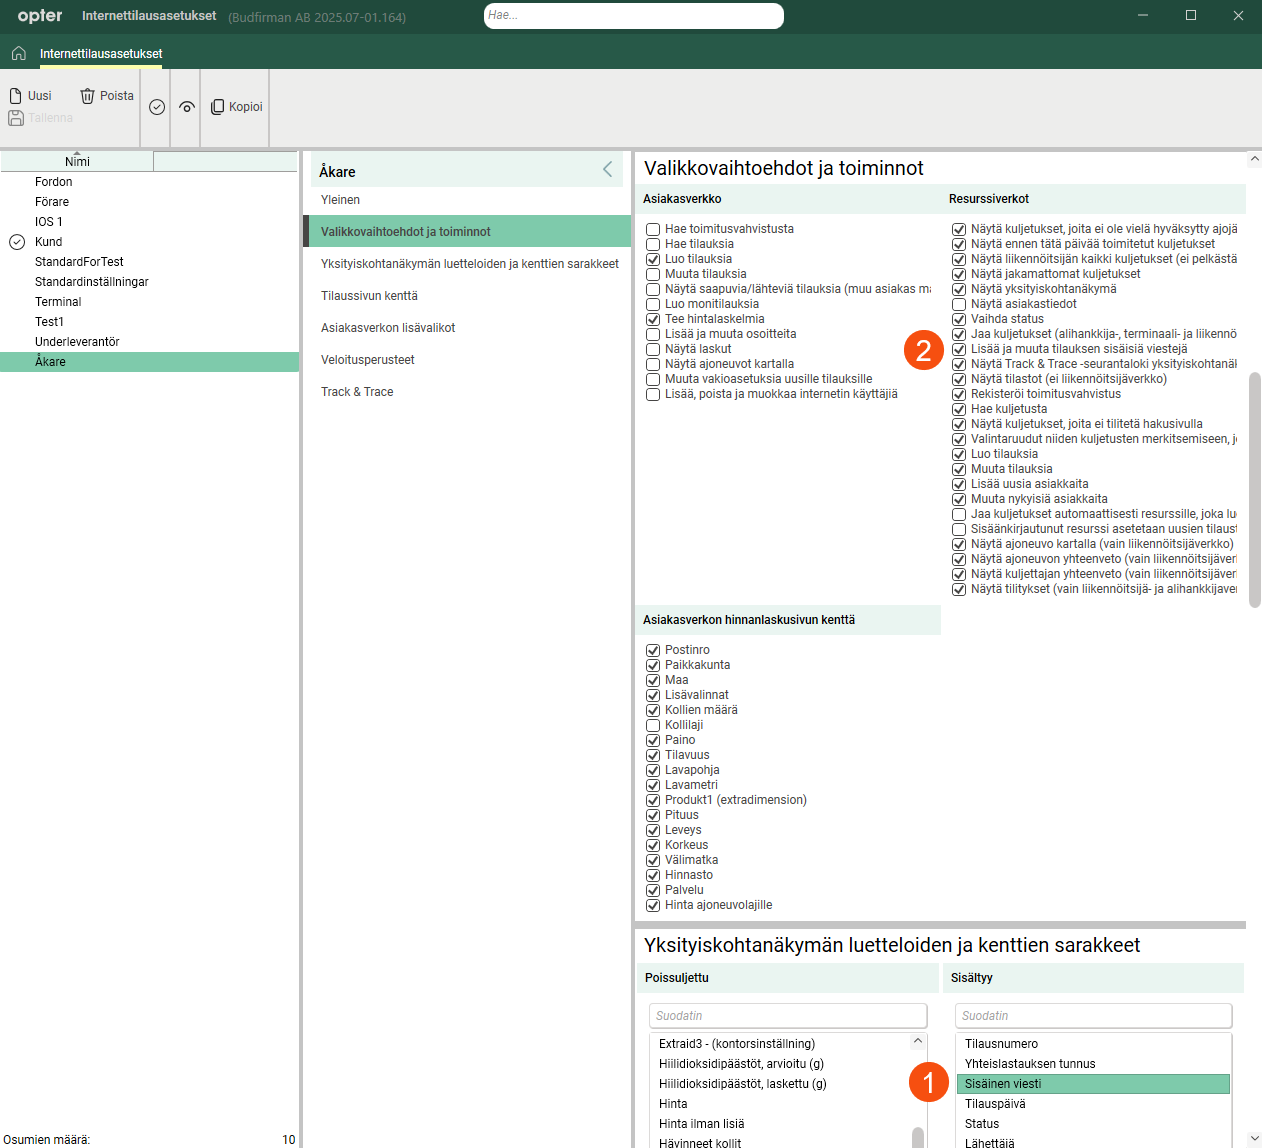Click the circled checkmark toolbar icon
The image size is (1262, 1148).
pyautogui.click(x=157, y=107)
